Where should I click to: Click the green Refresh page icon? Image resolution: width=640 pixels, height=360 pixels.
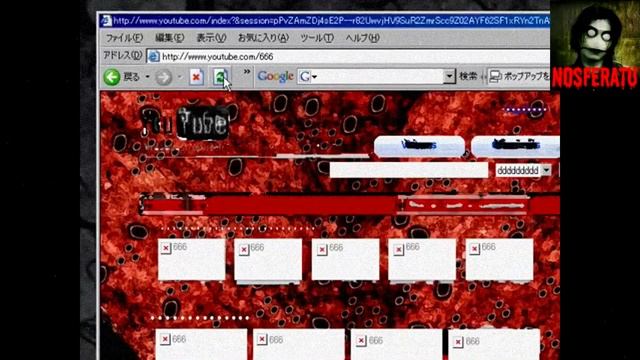click(x=220, y=77)
